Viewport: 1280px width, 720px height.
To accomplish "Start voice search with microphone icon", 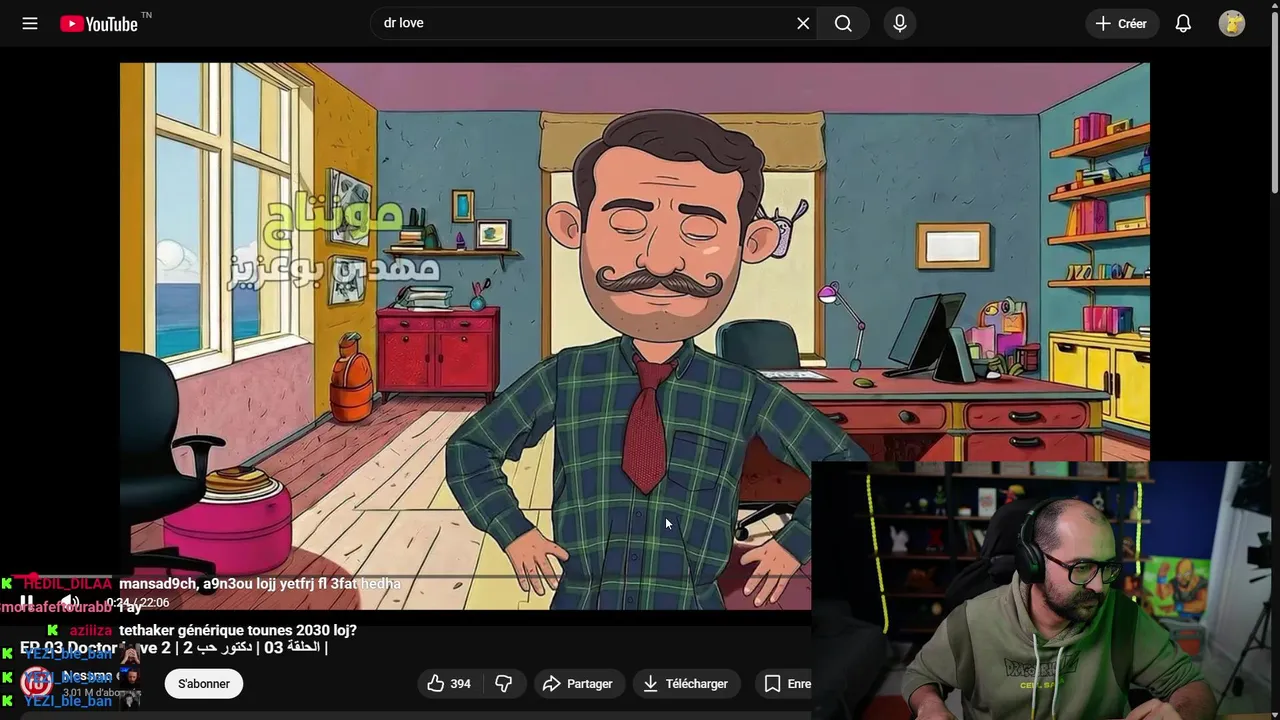I will tap(900, 23).
